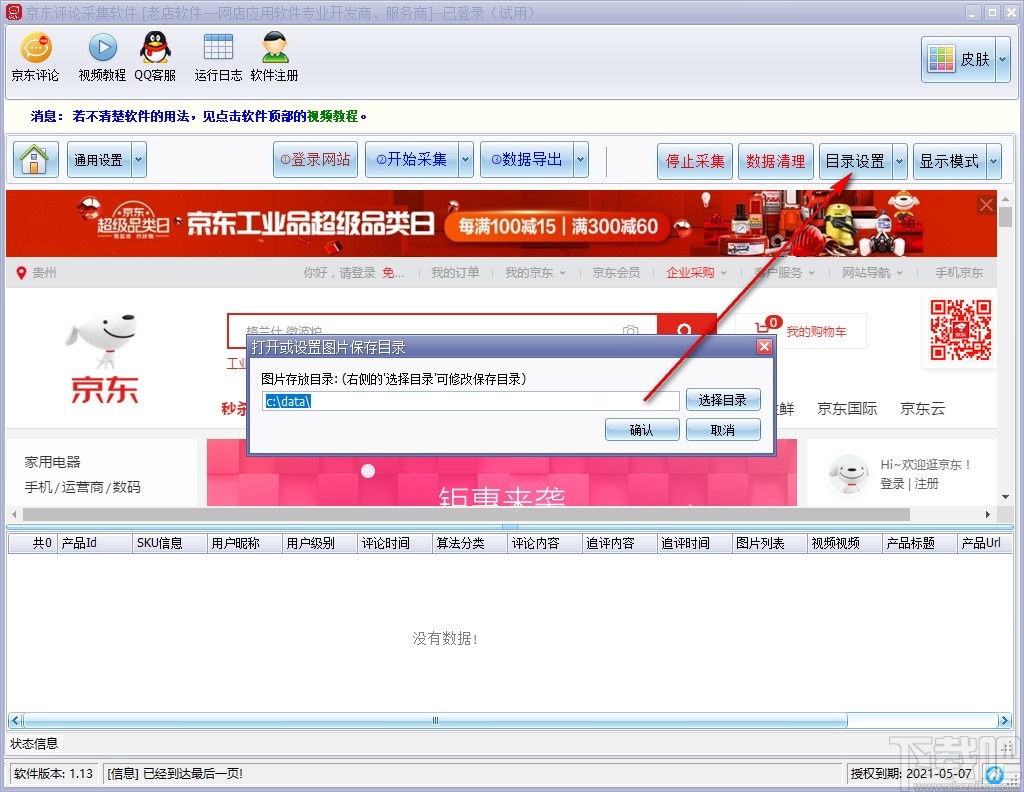Cancel the dialog with 取消
This screenshot has width=1024, height=792.
click(723, 430)
